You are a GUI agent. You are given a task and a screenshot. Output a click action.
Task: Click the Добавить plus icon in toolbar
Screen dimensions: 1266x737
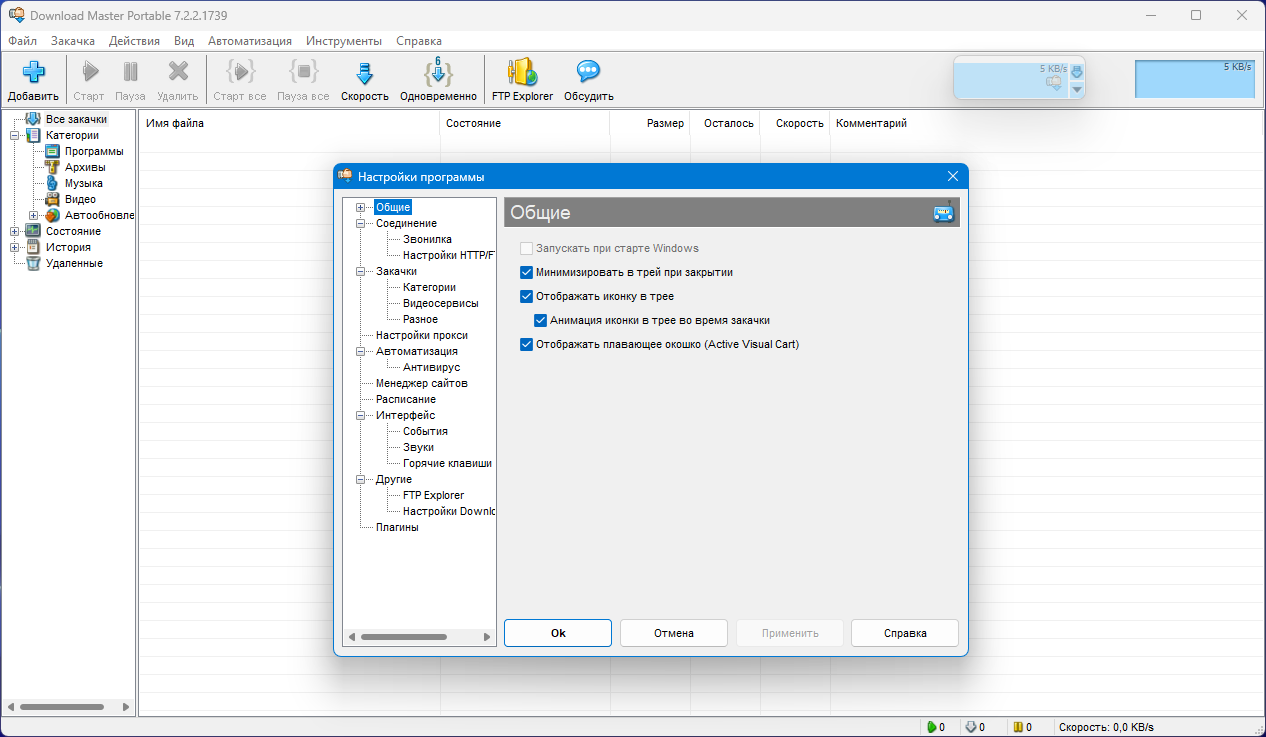(x=34, y=73)
